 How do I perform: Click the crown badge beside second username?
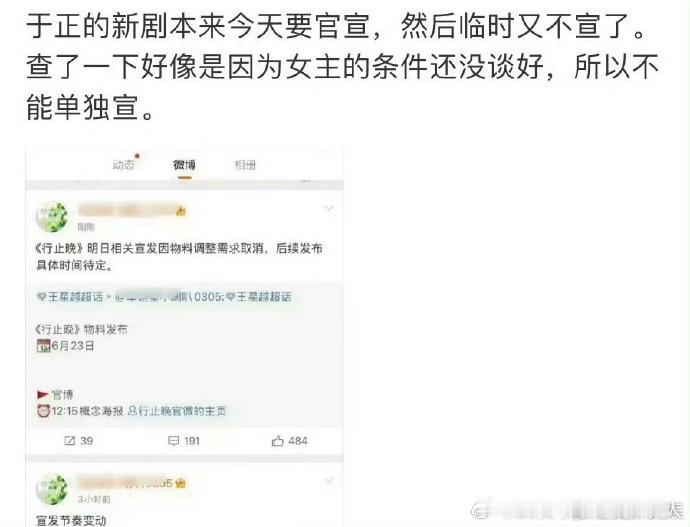click(x=180, y=484)
